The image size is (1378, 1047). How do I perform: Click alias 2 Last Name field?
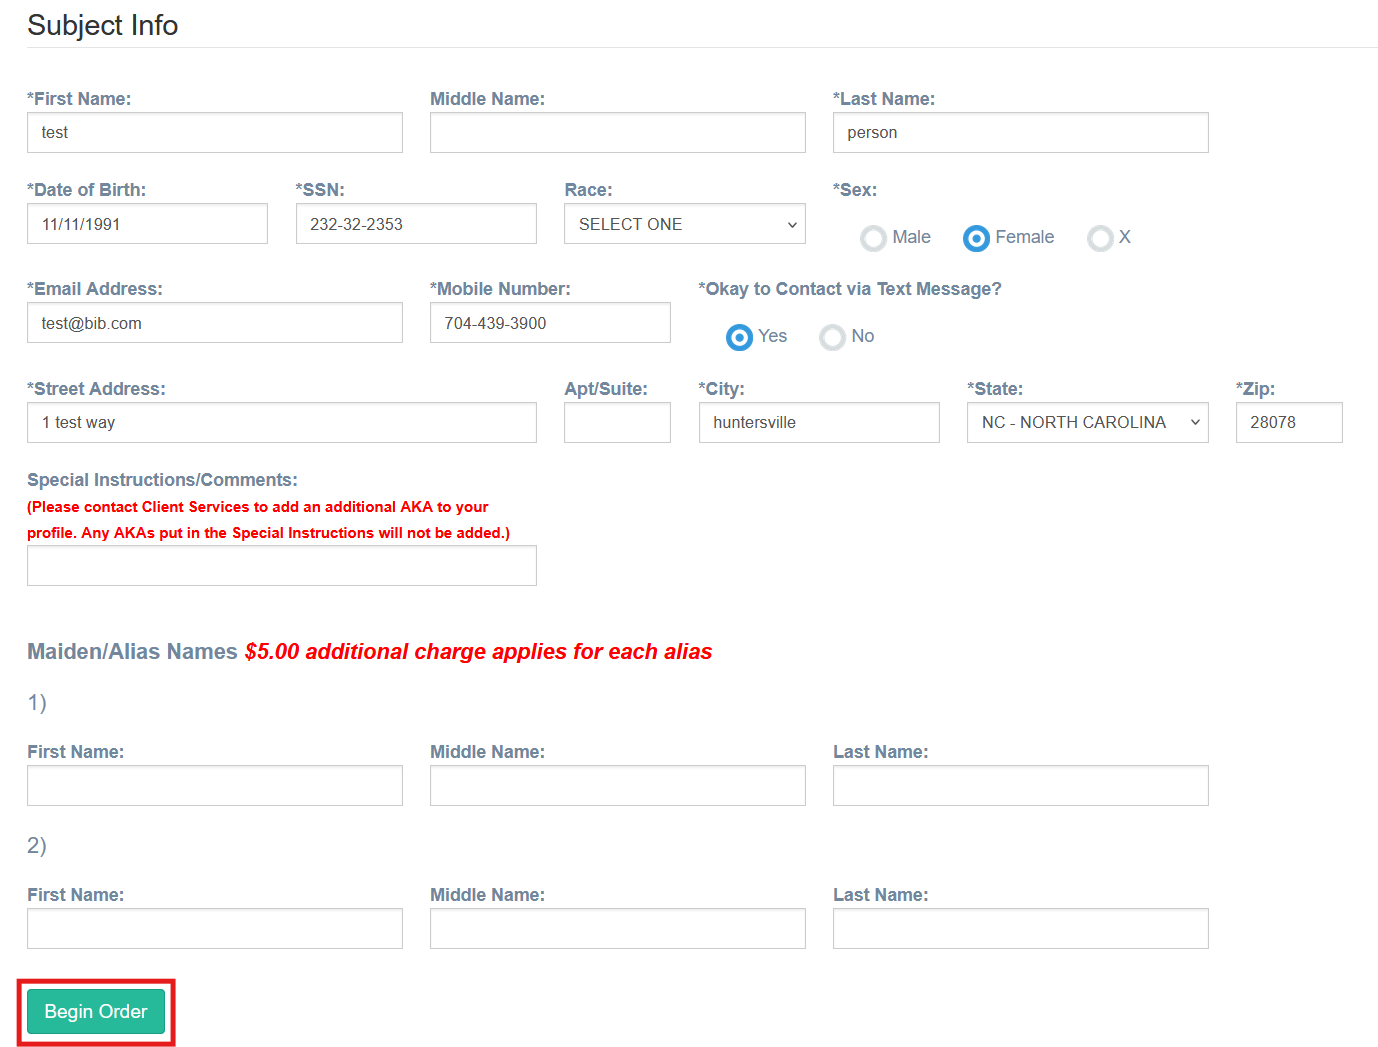point(1021,929)
